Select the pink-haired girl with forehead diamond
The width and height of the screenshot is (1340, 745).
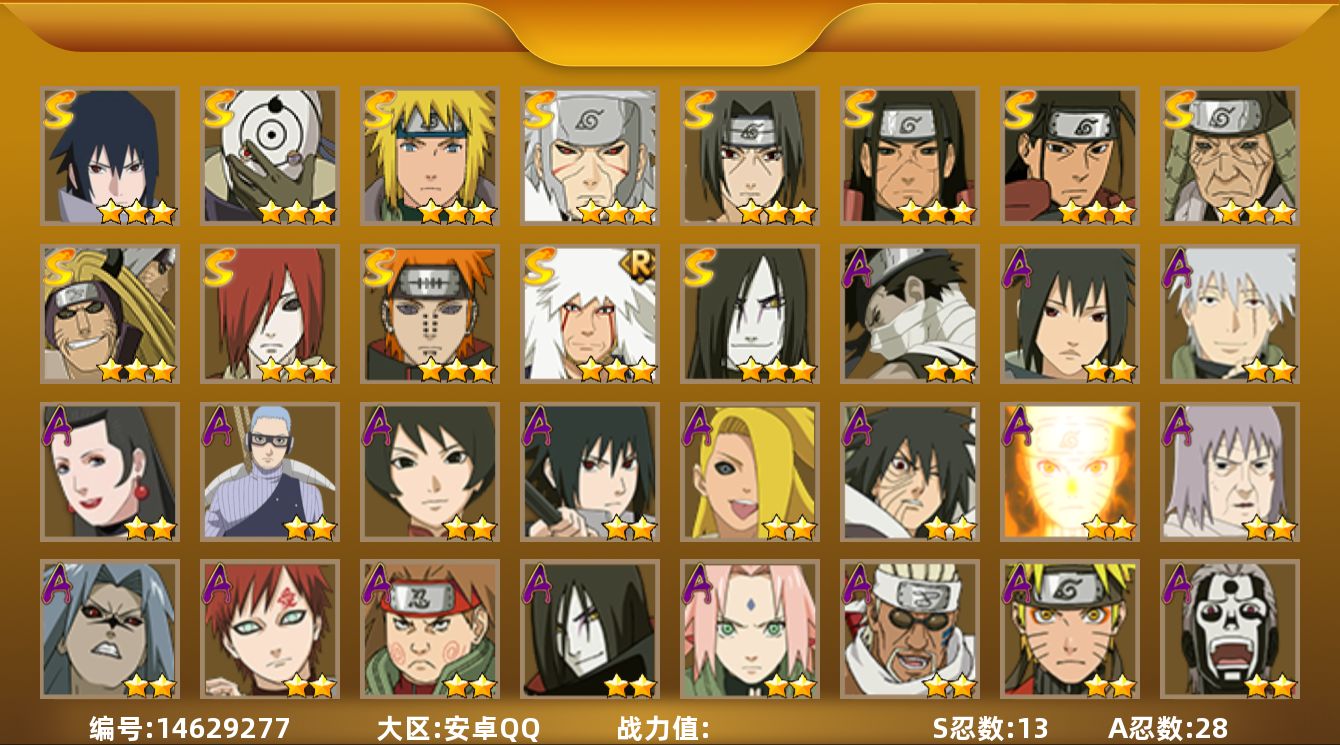coord(750,629)
